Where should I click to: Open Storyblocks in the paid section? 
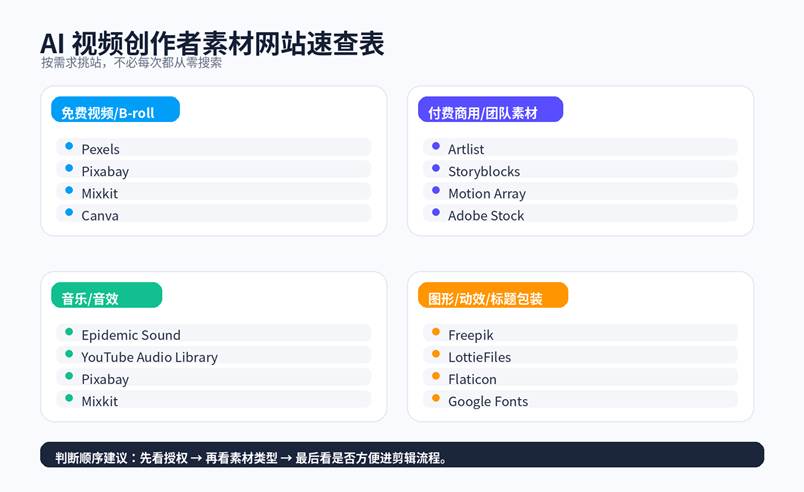[484, 171]
